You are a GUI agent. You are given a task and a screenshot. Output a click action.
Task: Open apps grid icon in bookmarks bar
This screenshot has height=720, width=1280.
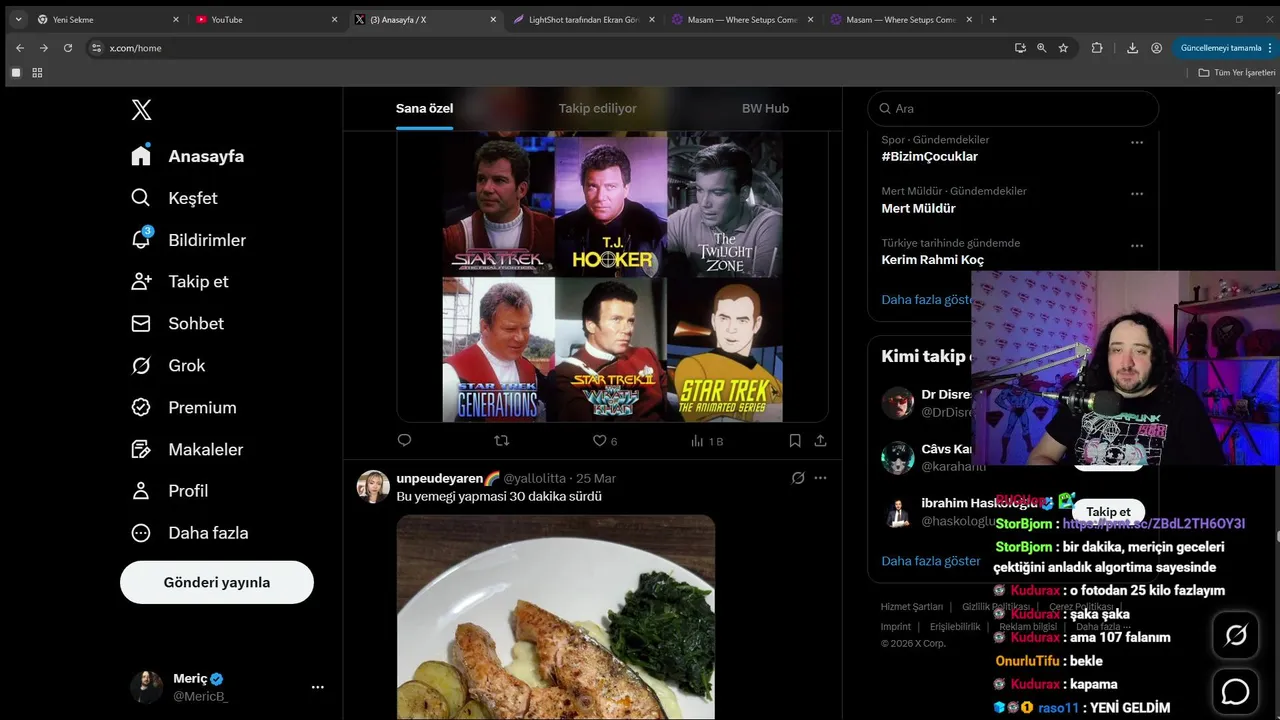[37, 73]
